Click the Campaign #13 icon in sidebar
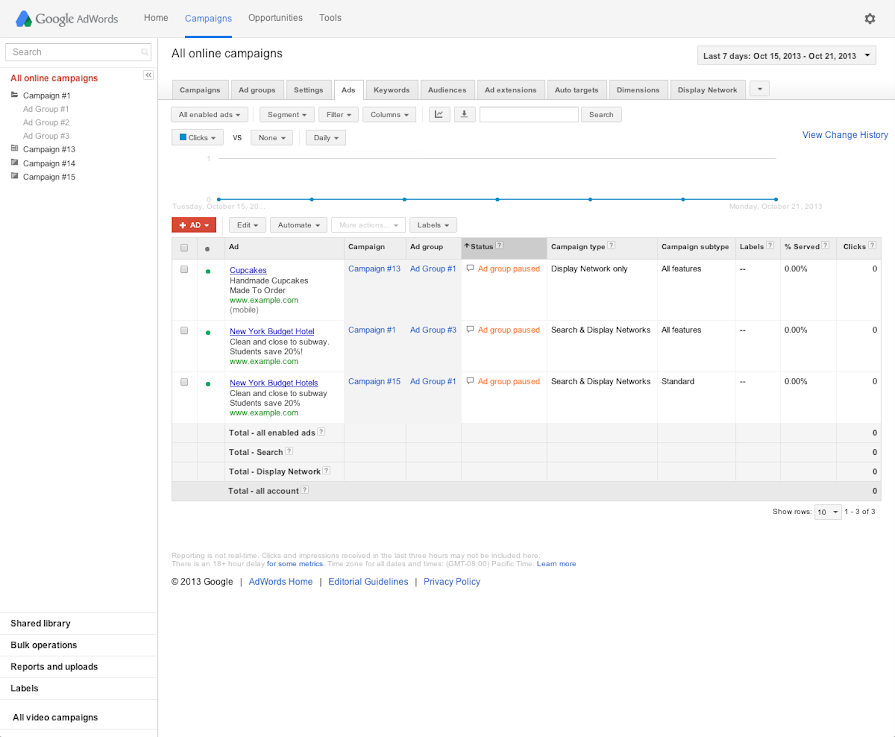Screen dimensions: 895x737 (14, 149)
